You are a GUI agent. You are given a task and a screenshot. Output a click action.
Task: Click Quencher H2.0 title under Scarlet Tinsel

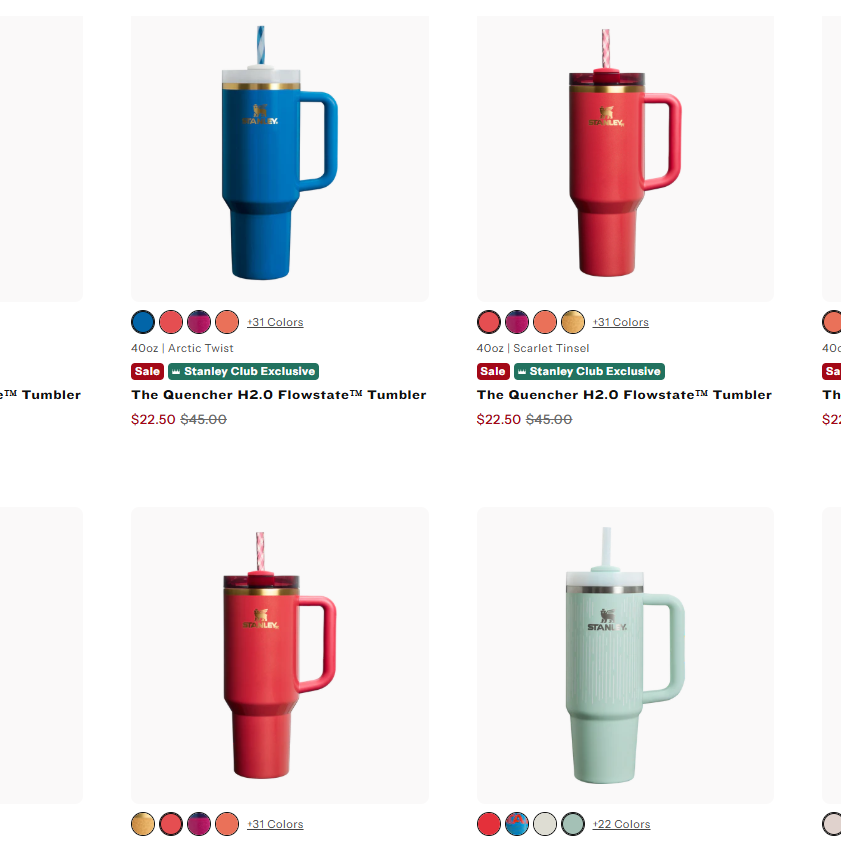(624, 395)
